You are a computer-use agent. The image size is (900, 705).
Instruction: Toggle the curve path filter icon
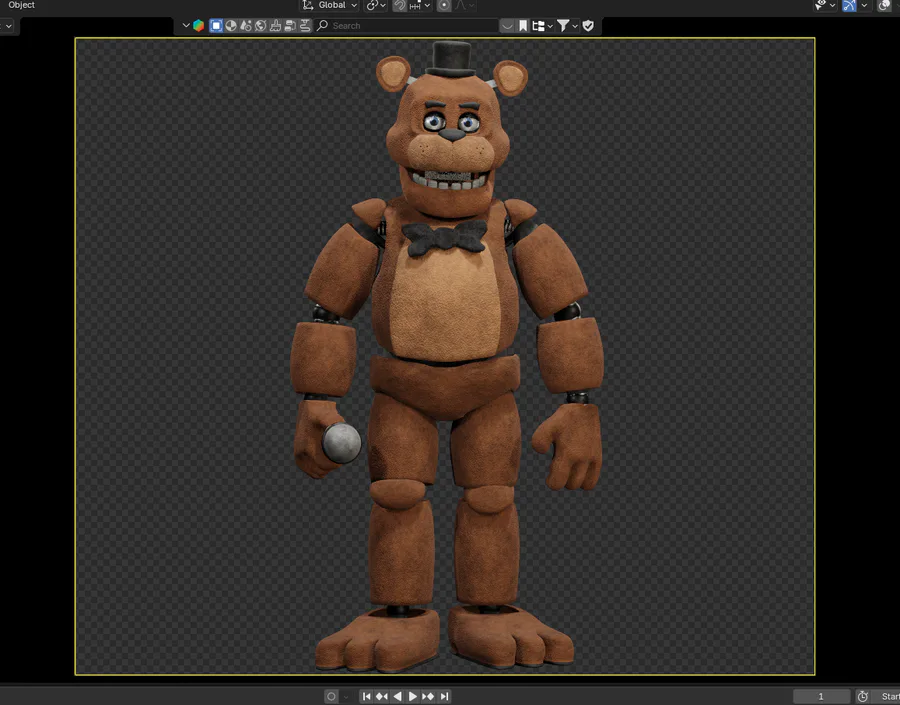[305, 25]
